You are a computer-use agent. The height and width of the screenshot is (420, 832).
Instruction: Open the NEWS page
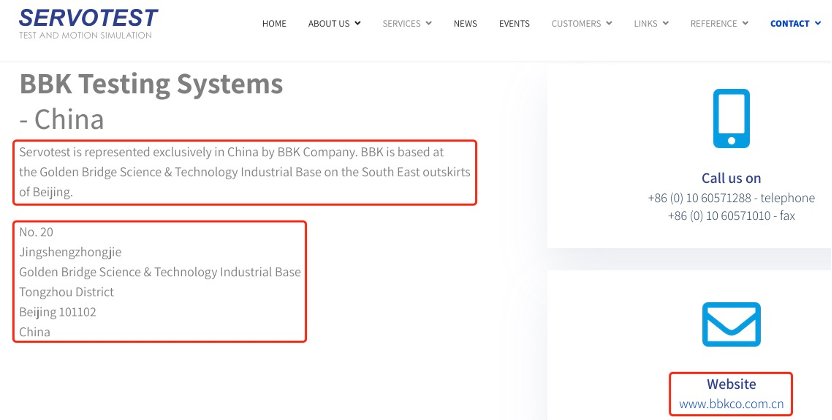(465, 23)
